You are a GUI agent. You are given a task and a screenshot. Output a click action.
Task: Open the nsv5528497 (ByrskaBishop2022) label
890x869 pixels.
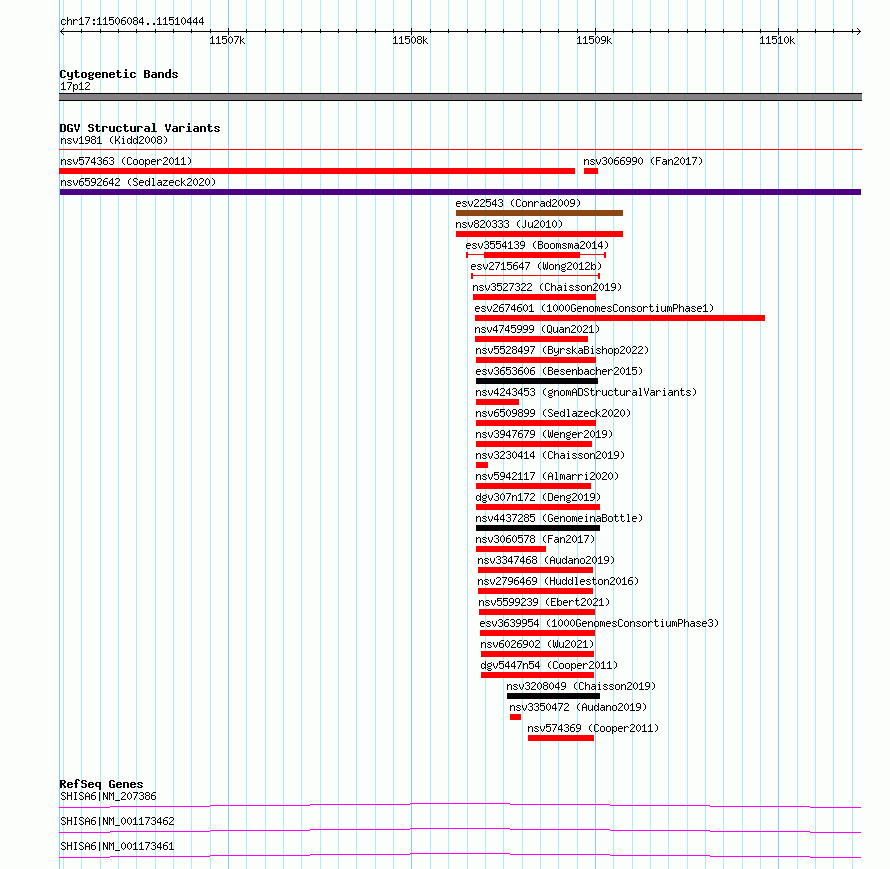coord(562,350)
